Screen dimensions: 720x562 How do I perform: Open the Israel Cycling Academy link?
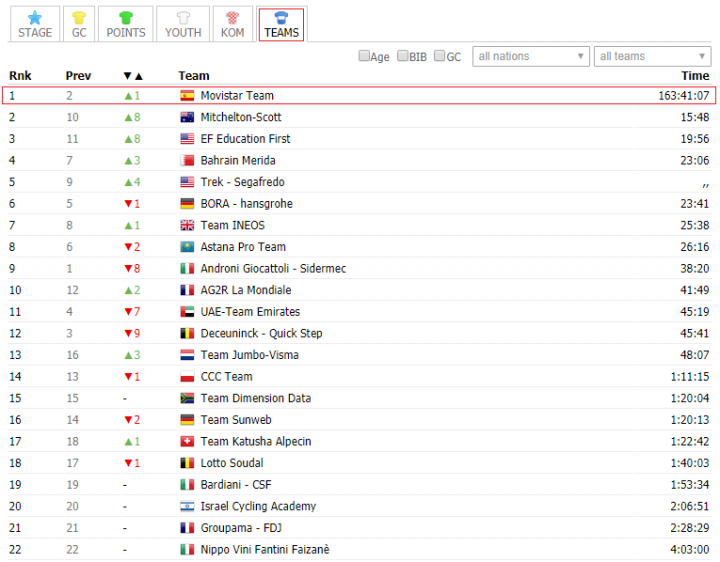coord(258,506)
